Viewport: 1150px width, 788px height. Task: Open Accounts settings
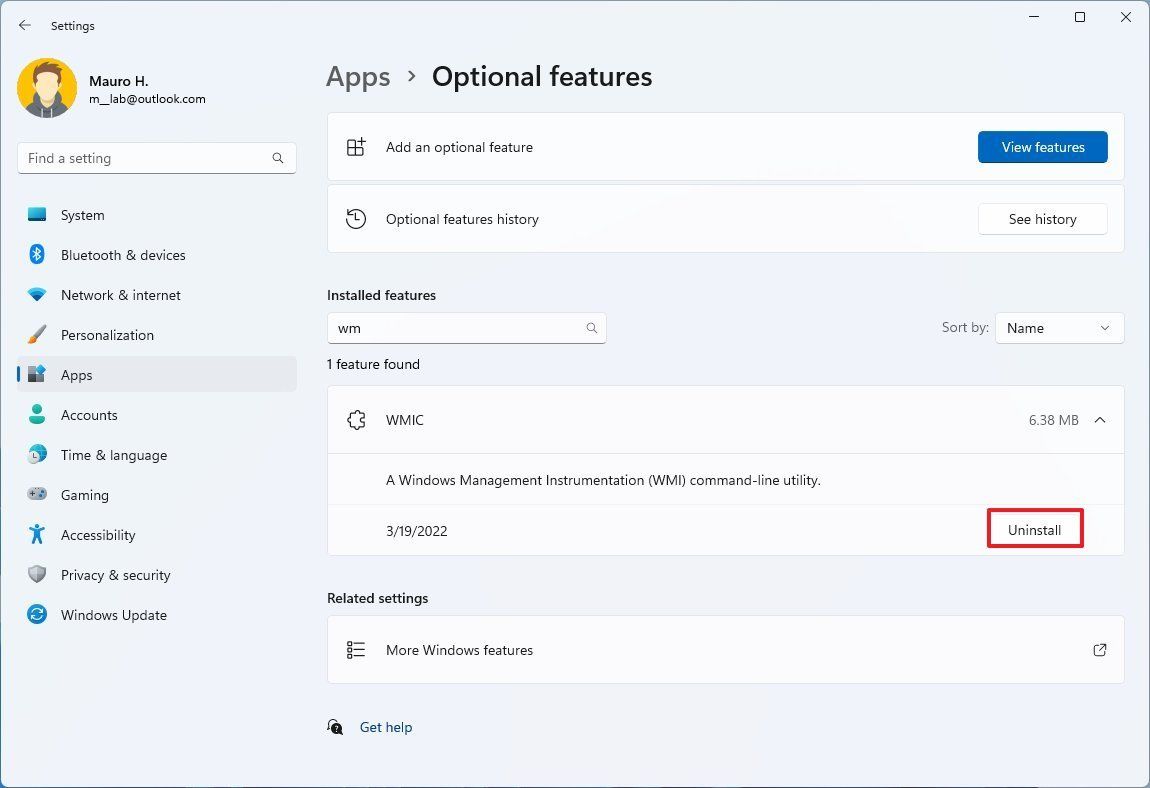point(89,415)
